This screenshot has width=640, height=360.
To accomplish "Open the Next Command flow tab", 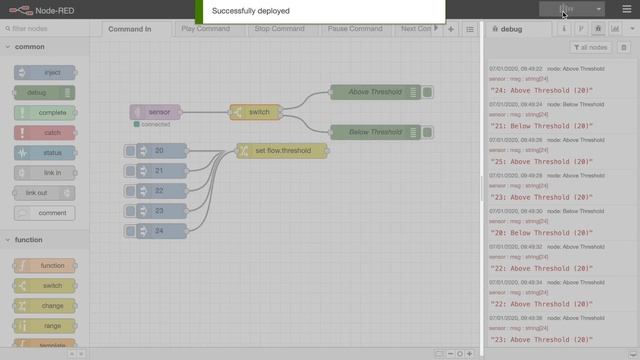I will pos(416,29).
